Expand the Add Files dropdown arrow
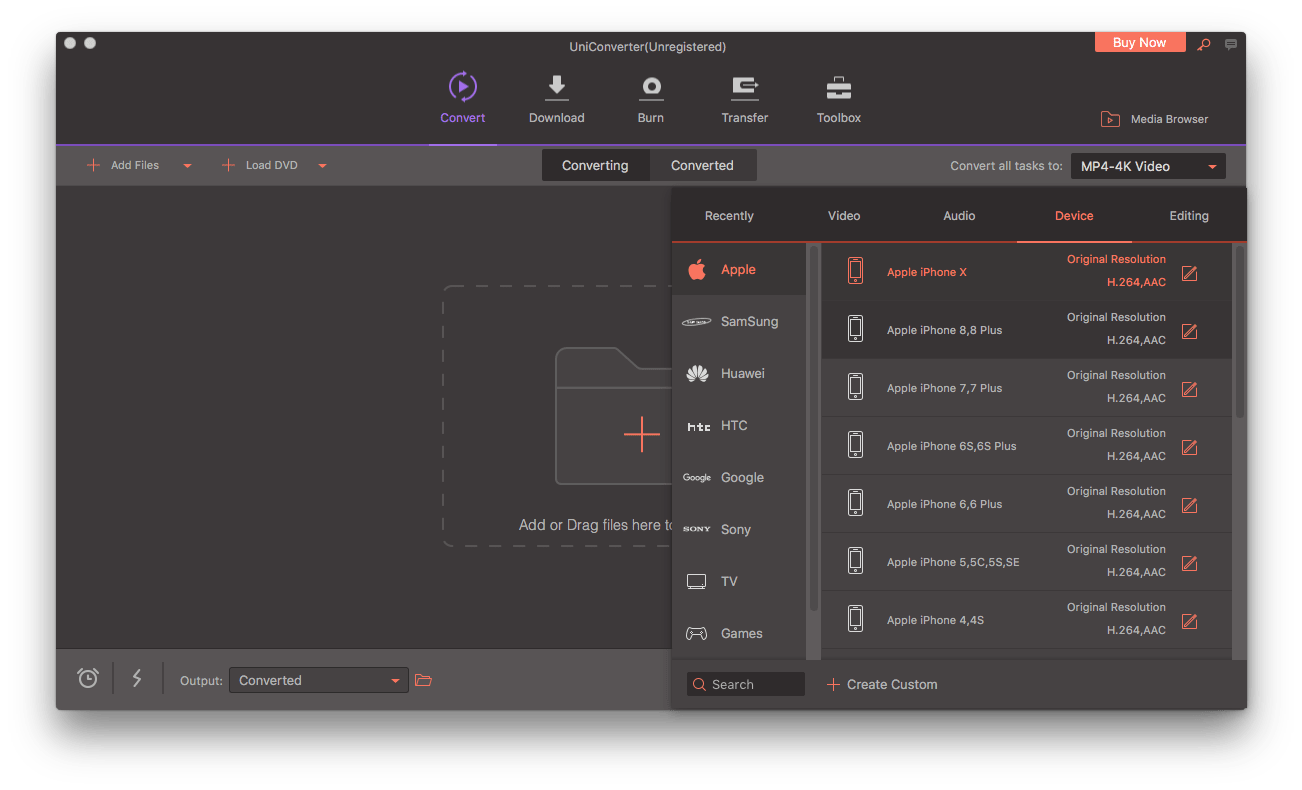Image resolution: width=1302 pixels, height=790 pixels. click(x=187, y=166)
